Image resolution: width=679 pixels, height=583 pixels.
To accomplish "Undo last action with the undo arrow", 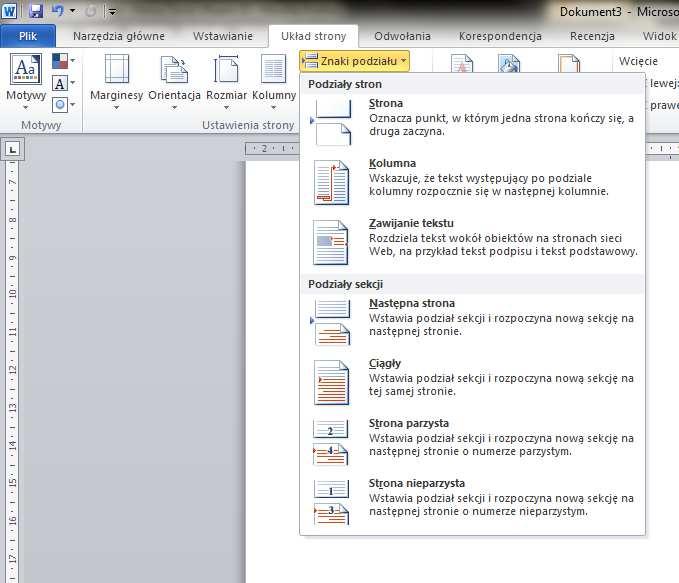I will click(58, 10).
